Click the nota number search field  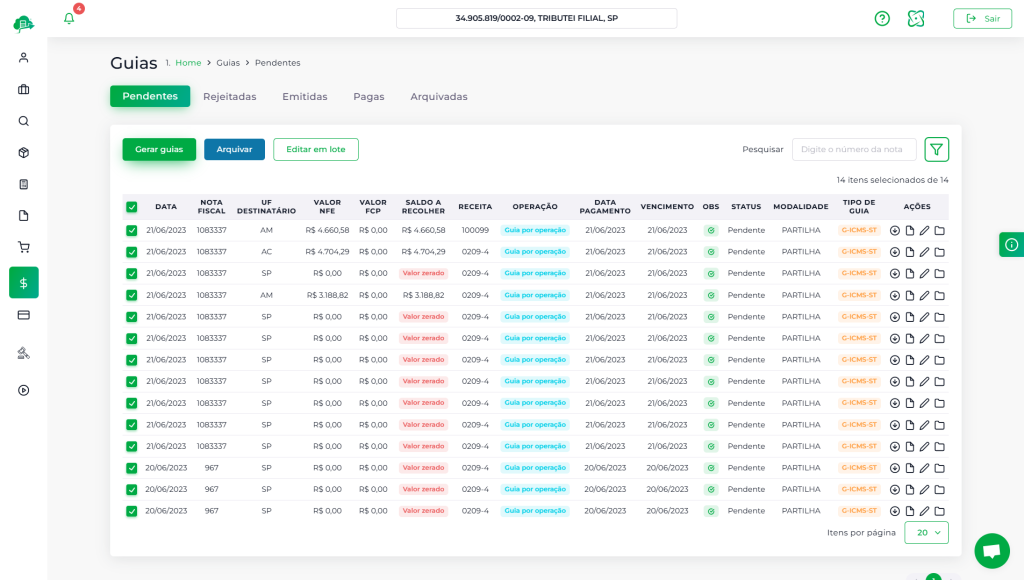[854, 149]
